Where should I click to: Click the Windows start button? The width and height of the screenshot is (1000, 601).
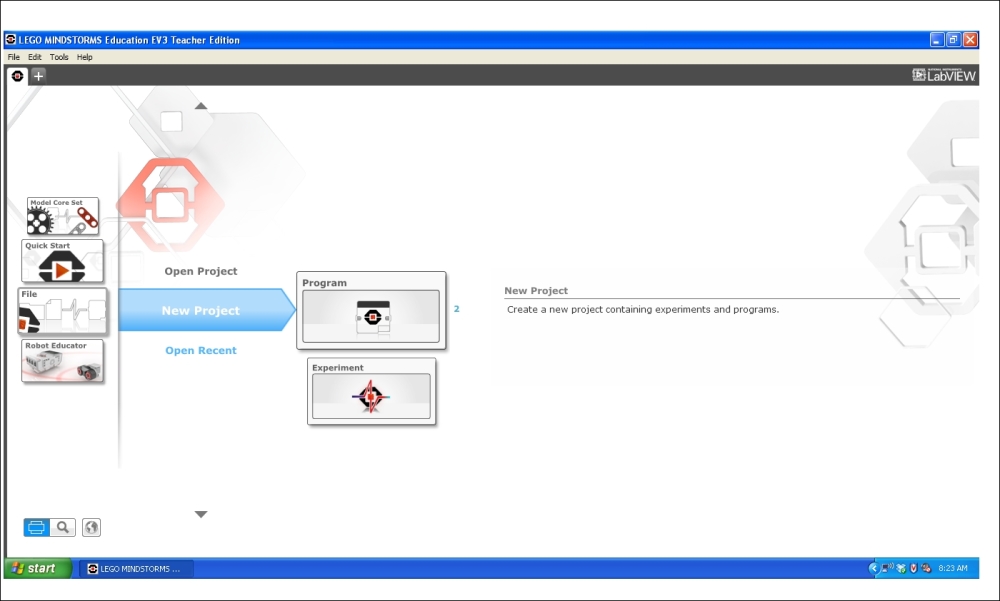[x=38, y=568]
